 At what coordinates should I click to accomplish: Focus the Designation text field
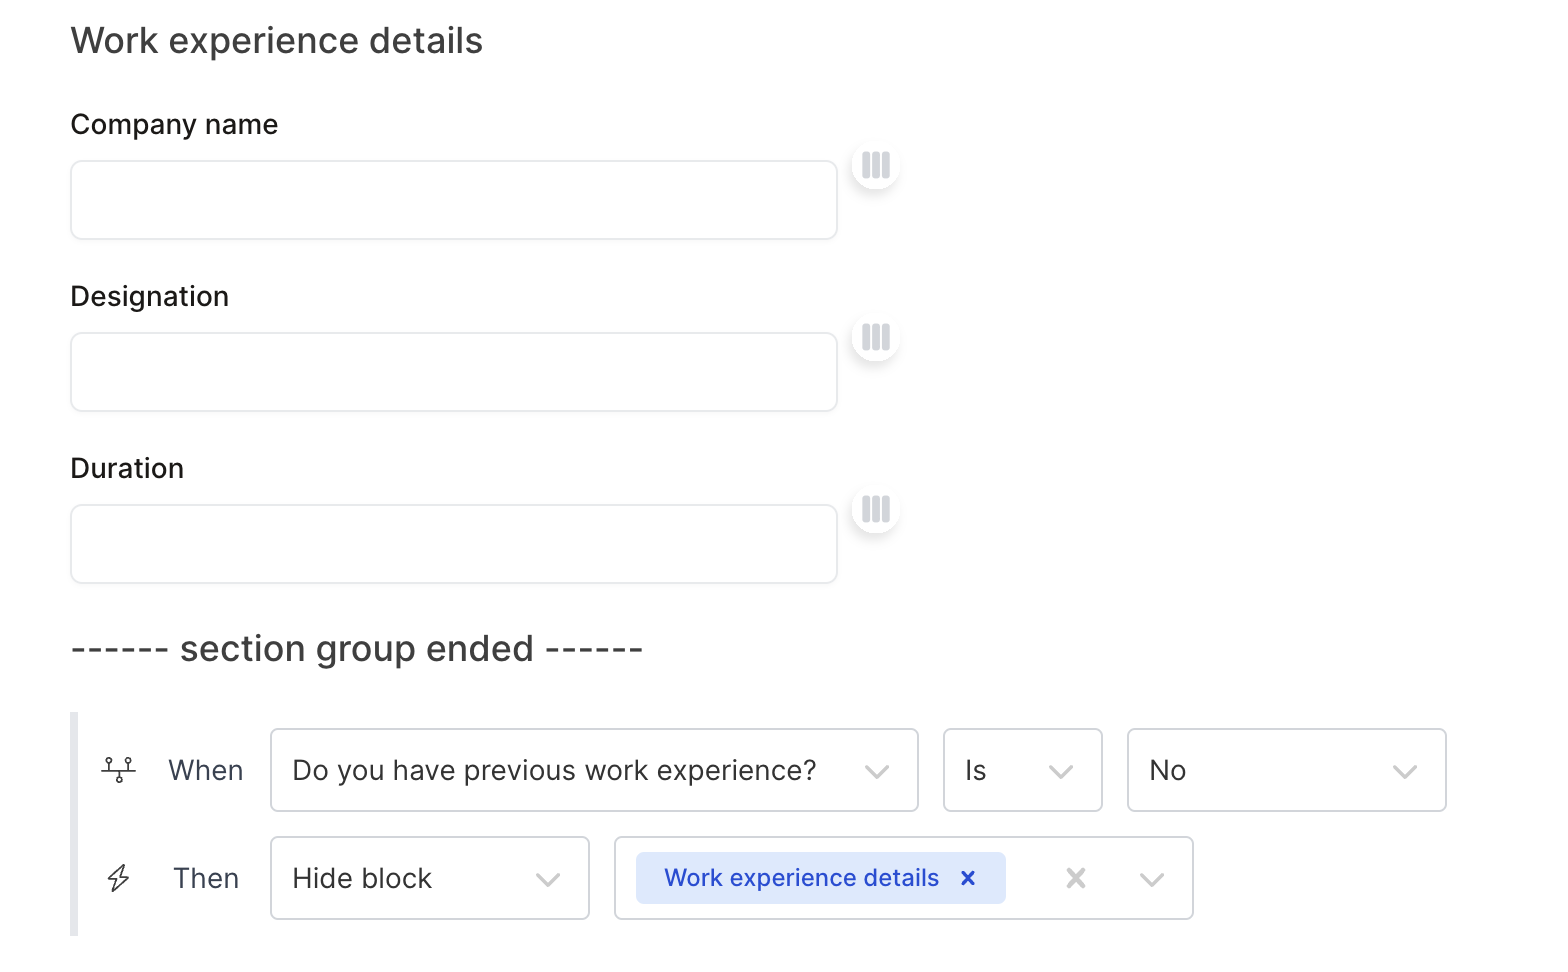coord(454,372)
